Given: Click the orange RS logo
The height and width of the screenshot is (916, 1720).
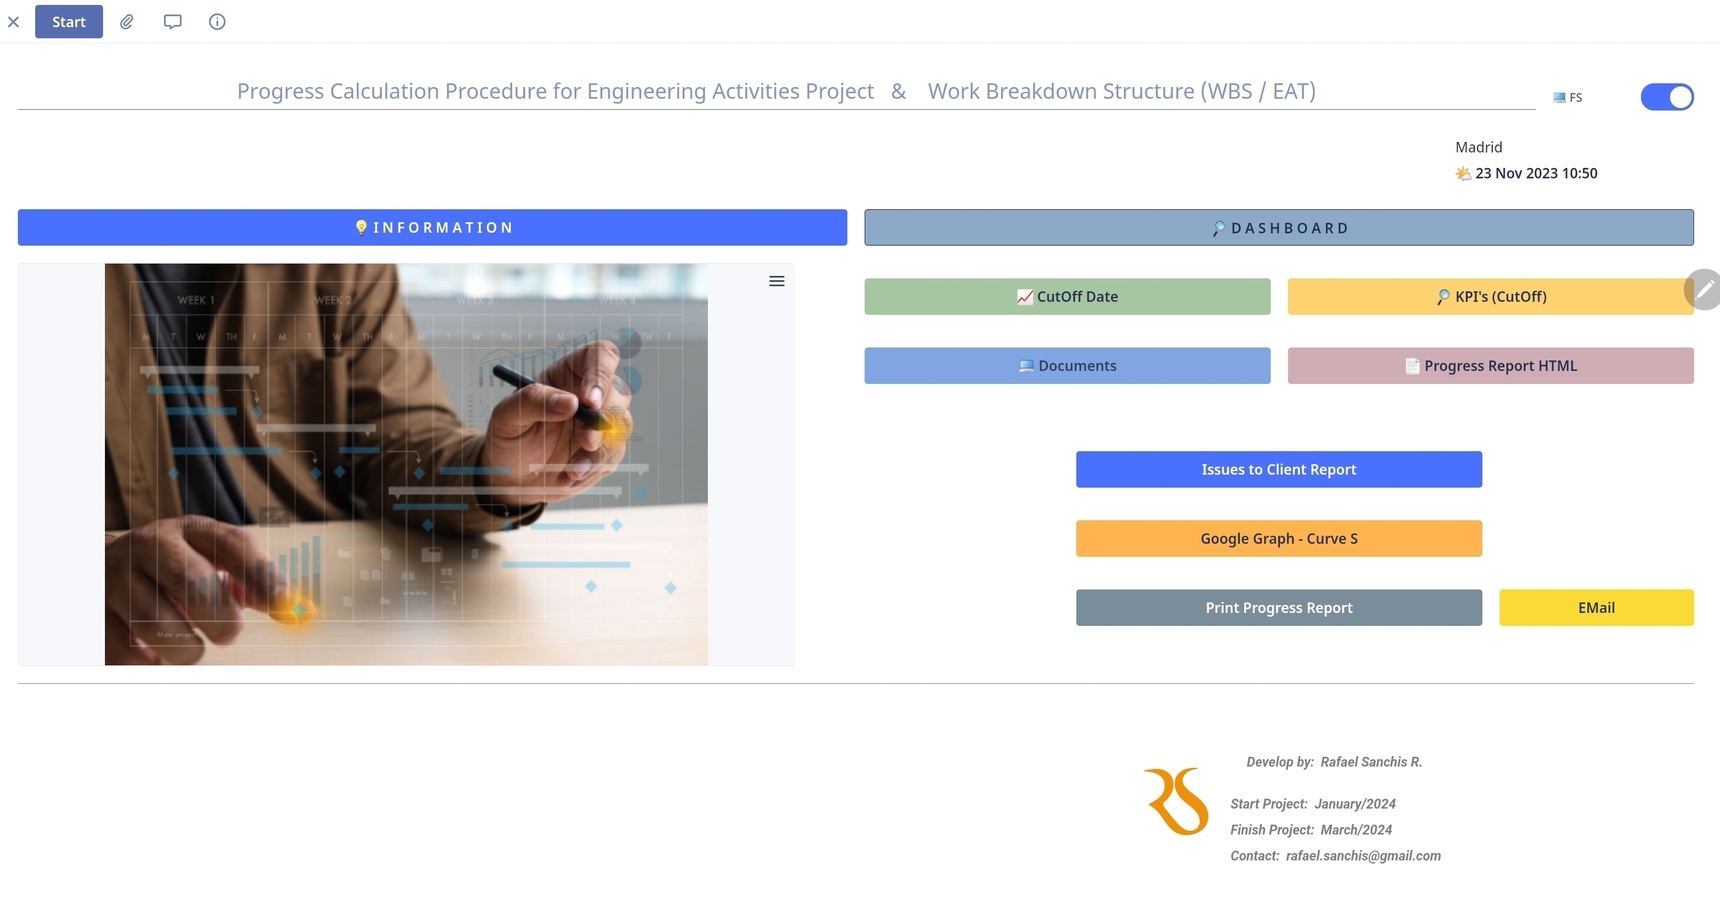Looking at the screenshot, I should point(1177,801).
